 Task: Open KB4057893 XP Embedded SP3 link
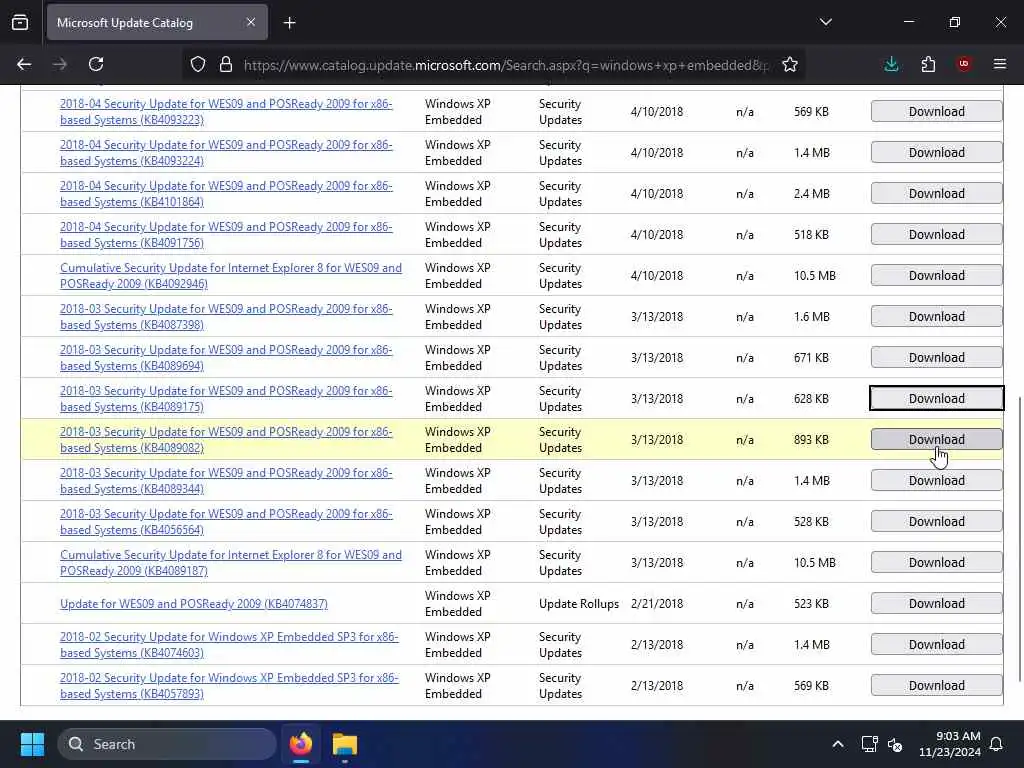pyautogui.click(x=229, y=686)
